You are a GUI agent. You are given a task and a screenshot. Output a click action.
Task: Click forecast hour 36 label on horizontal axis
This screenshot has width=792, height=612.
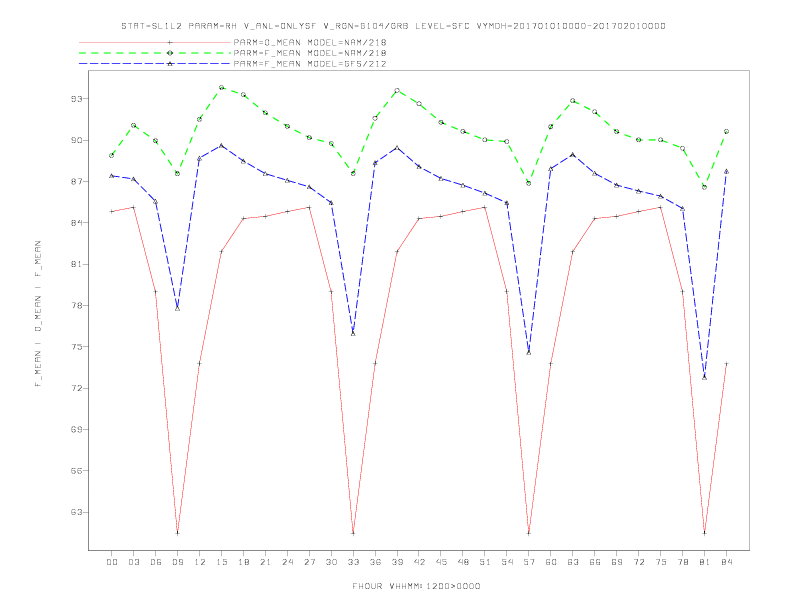click(375, 562)
